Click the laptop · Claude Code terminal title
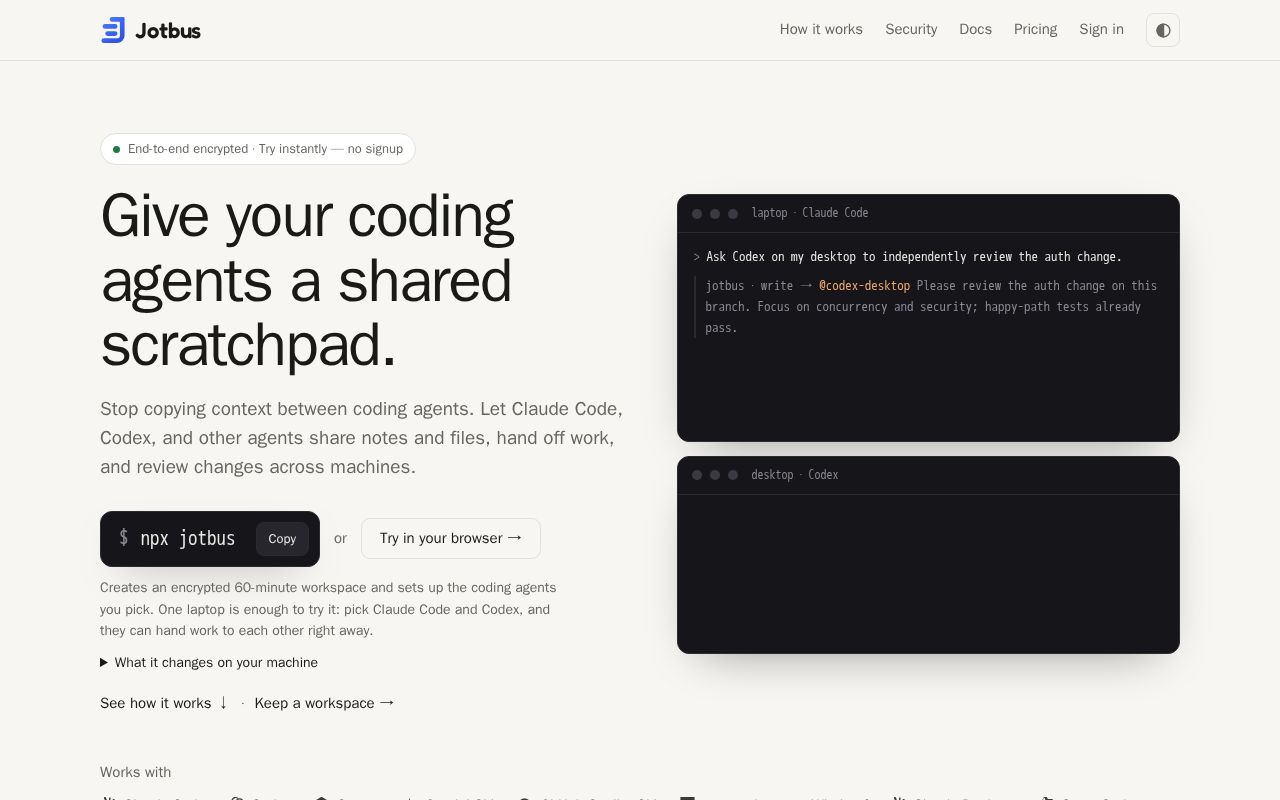 click(x=810, y=213)
